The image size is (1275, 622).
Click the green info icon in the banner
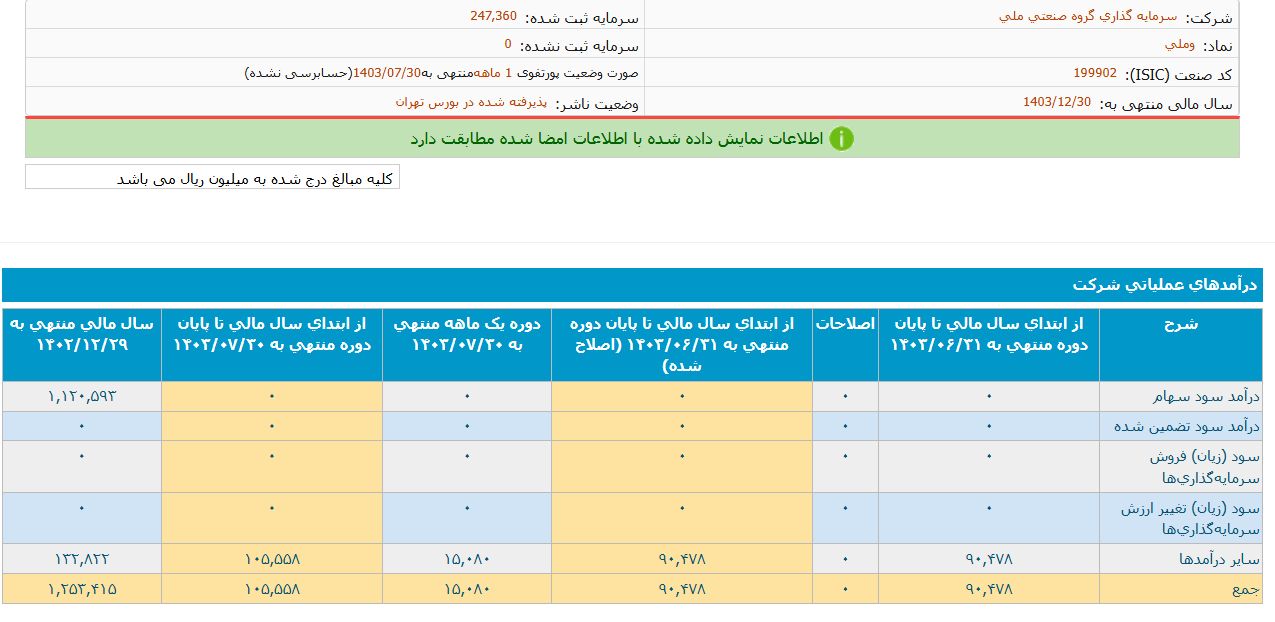pyautogui.click(x=842, y=139)
